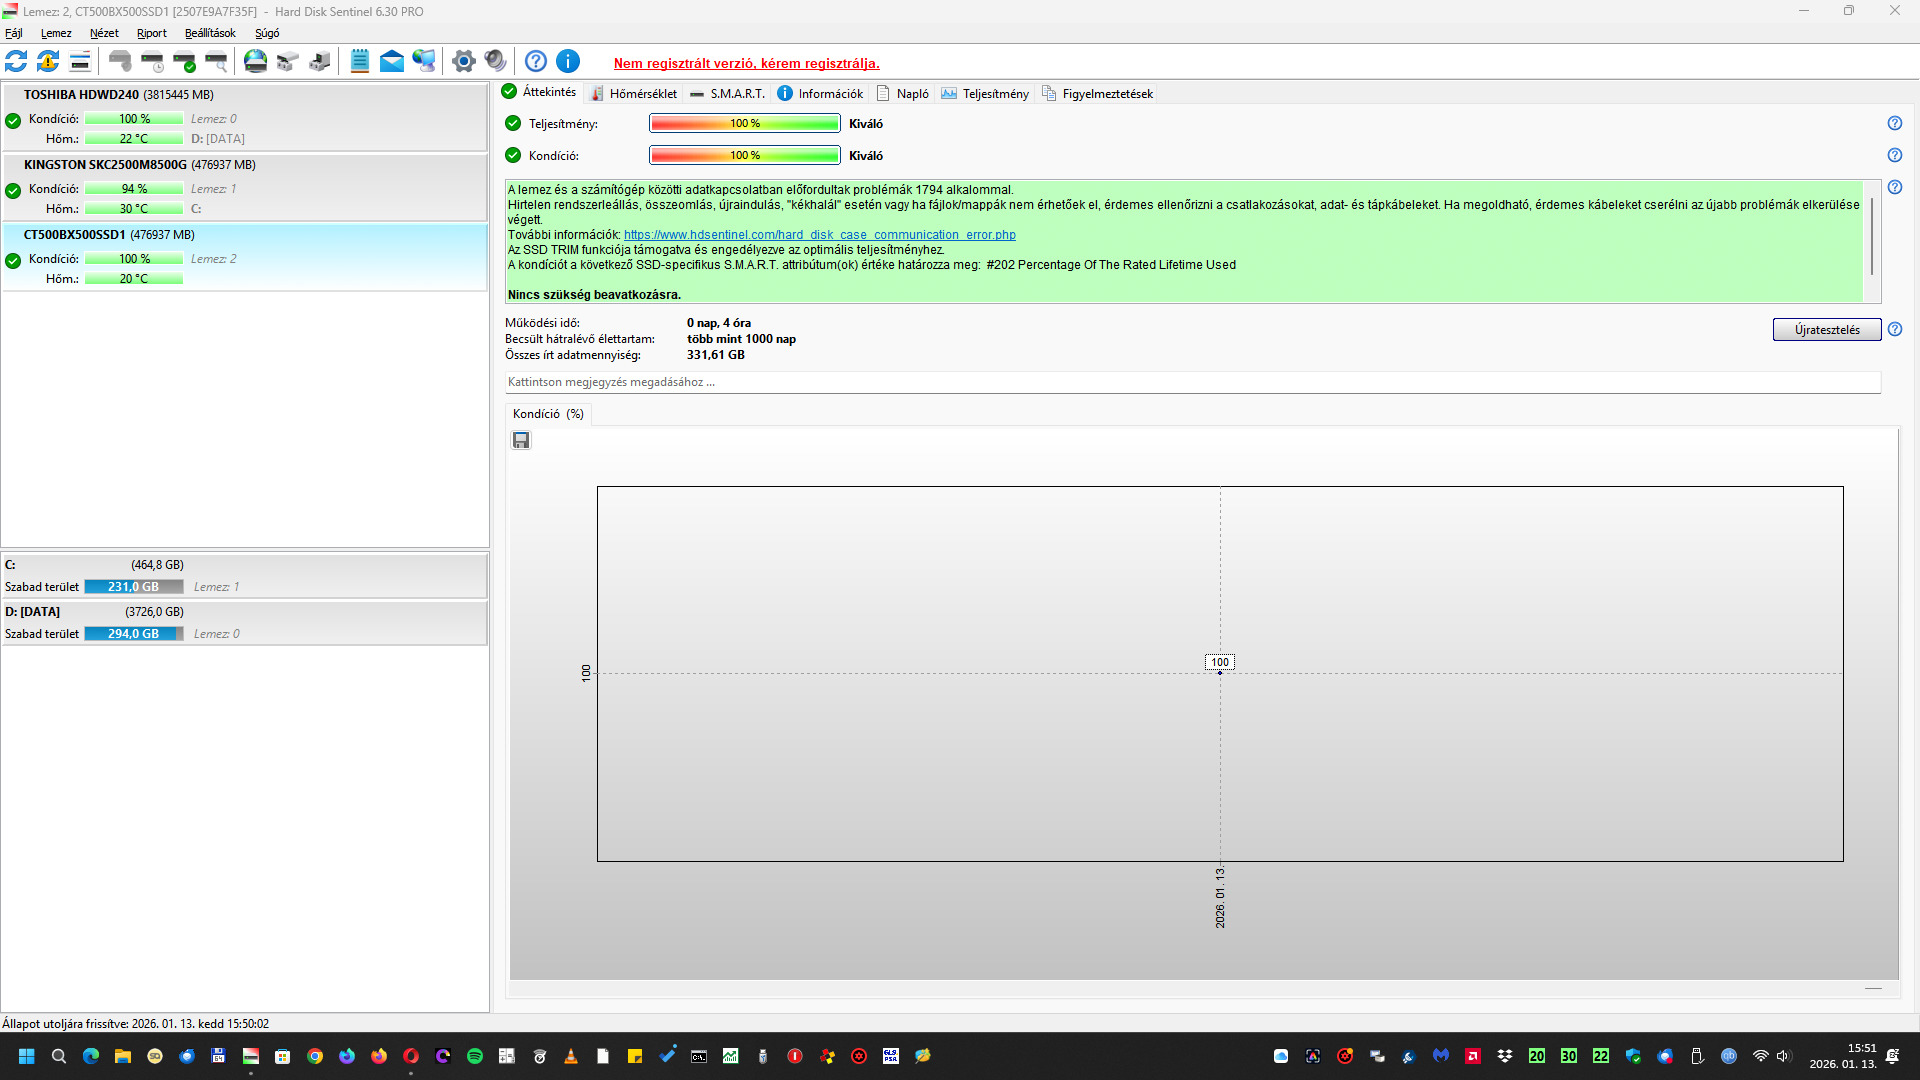
Task: Click the comment field Kattintson megjegyzés megadásához
Action: click(x=1190, y=382)
